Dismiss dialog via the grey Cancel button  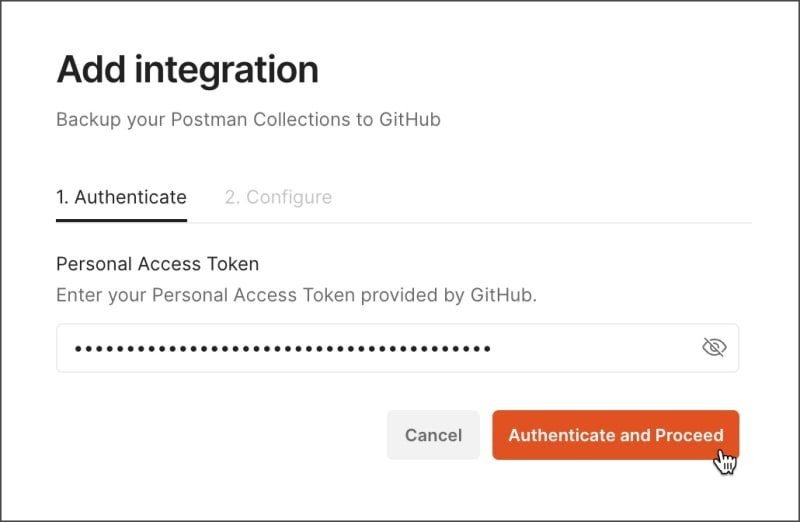[433, 435]
